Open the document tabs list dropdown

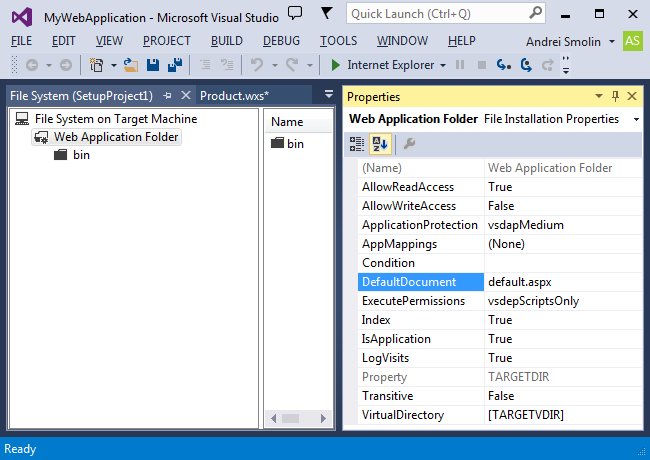pyautogui.click(x=329, y=94)
